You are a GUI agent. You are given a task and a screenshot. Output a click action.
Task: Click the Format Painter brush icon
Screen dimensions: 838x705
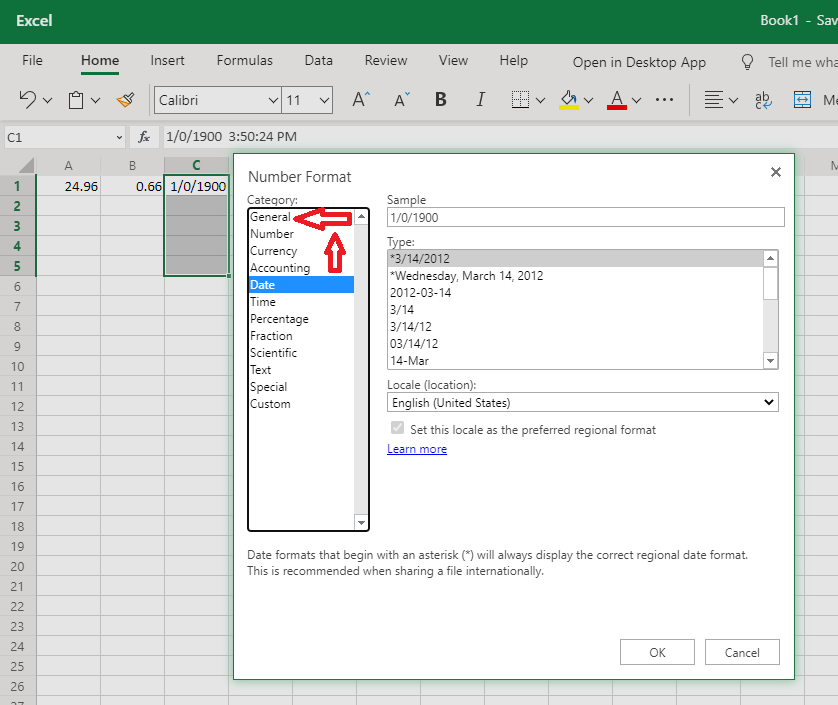tap(125, 100)
